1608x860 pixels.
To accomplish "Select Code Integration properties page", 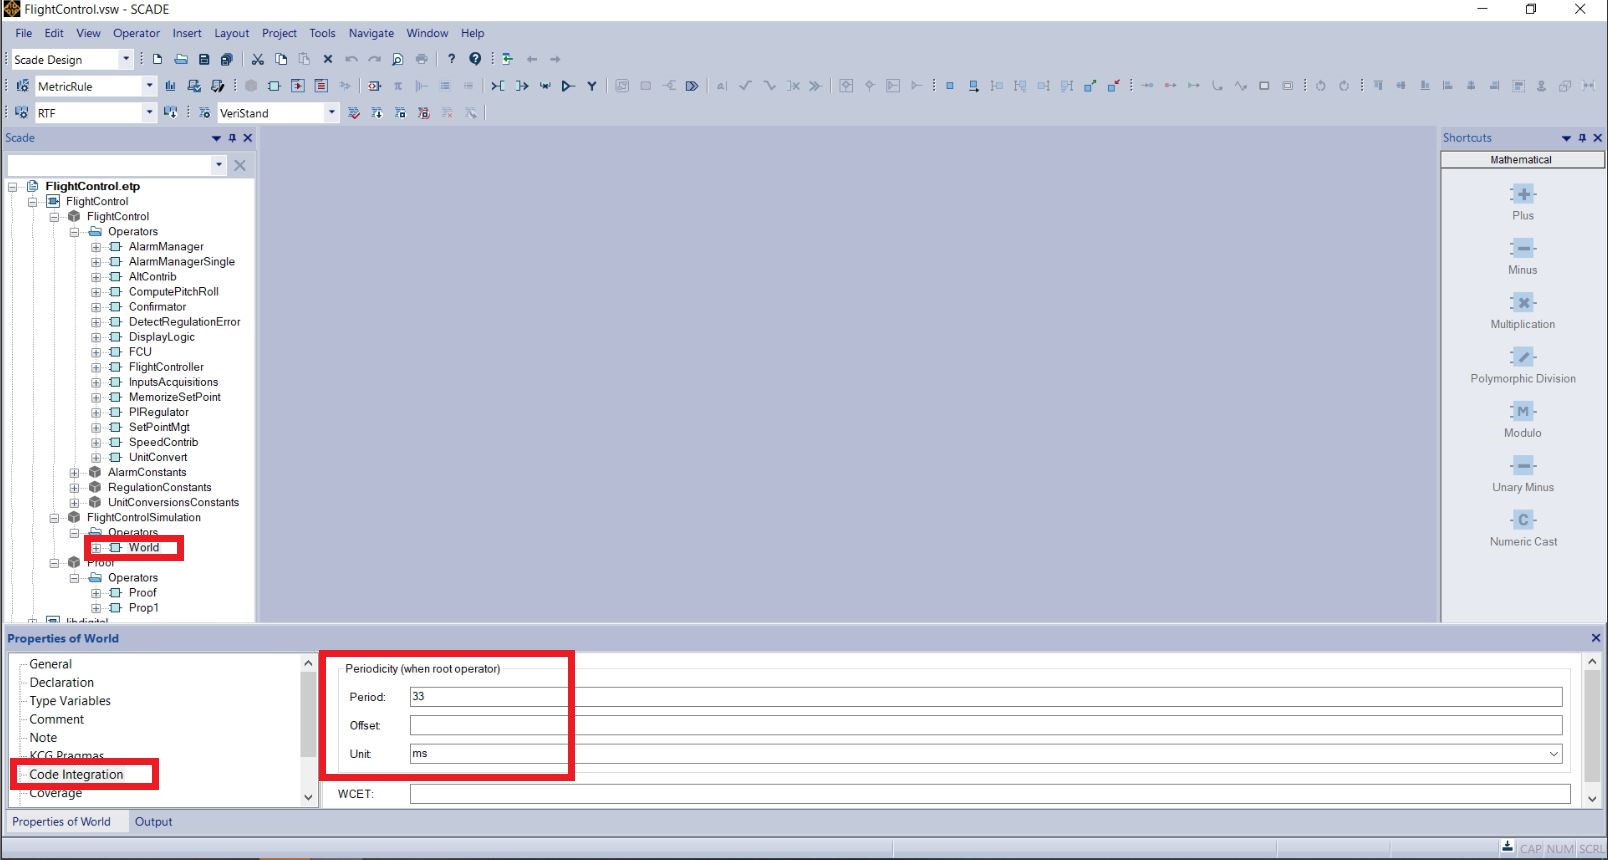I will tap(76, 774).
